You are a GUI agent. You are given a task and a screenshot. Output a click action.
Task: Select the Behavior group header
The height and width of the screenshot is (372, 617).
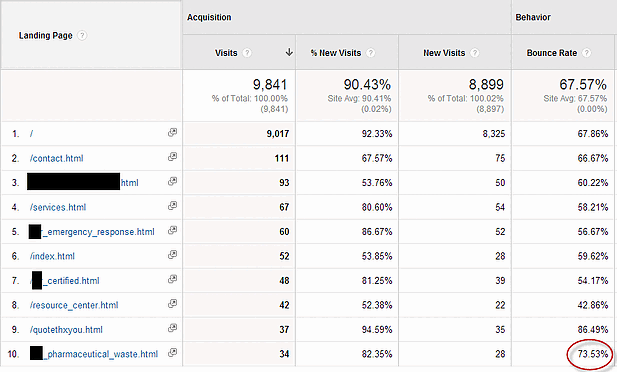tap(533, 17)
